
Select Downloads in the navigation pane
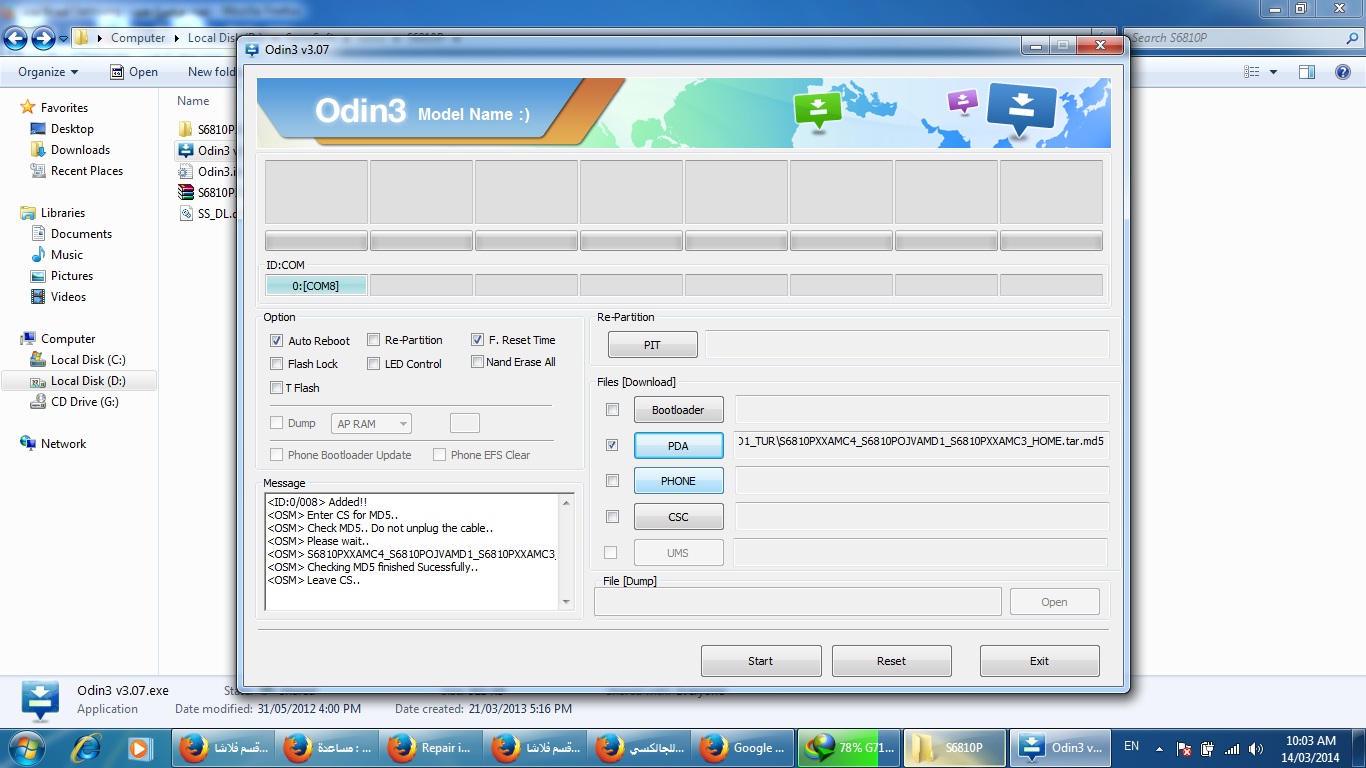coord(80,150)
